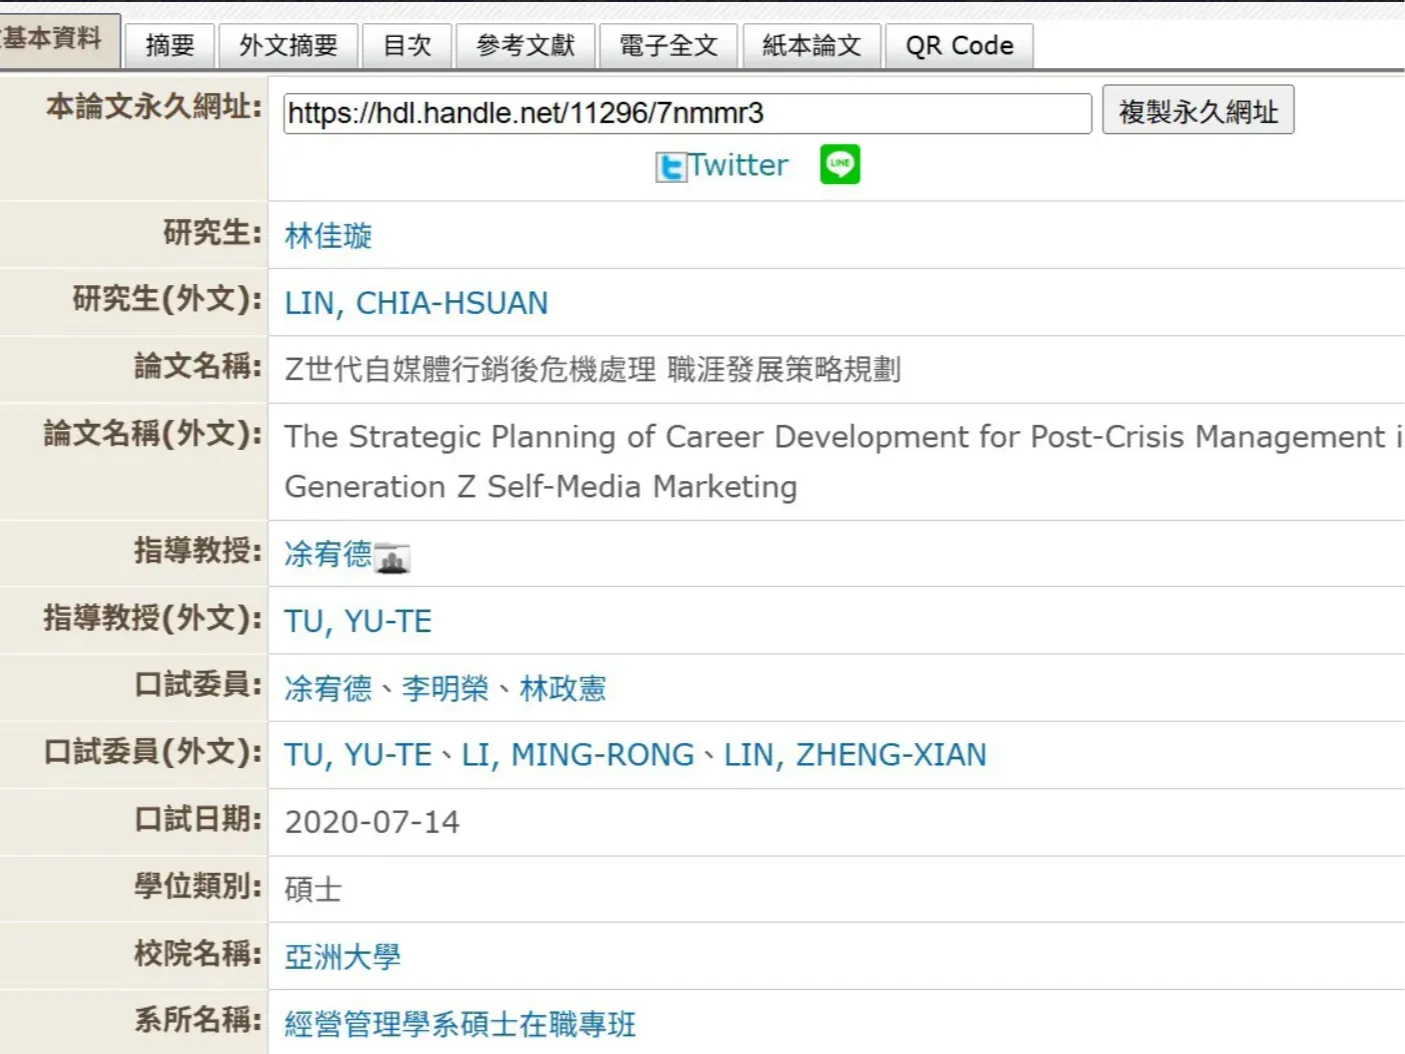This screenshot has width=1405, height=1054.
Task: Click committee member LIN, ZHENG-XIAN link
Action: pyautogui.click(x=855, y=755)
